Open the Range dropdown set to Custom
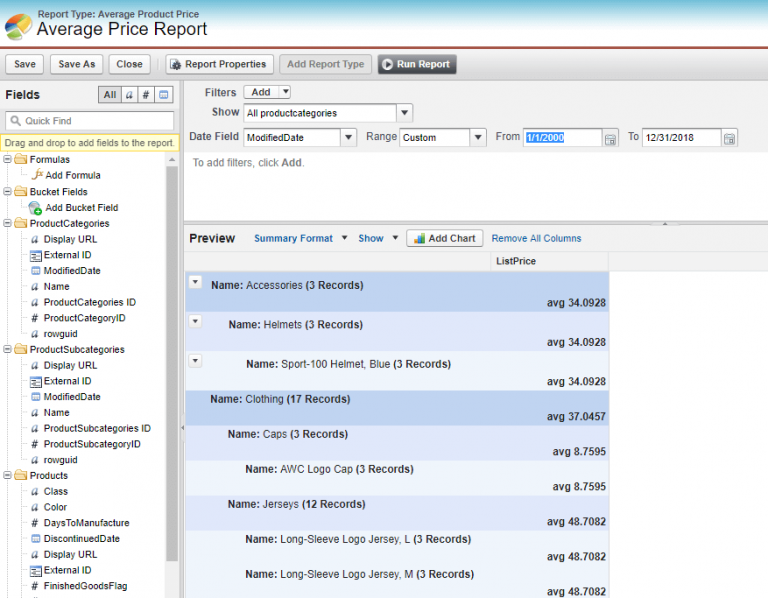The width and height of the screenshot is (768, 598). (478, 138)
